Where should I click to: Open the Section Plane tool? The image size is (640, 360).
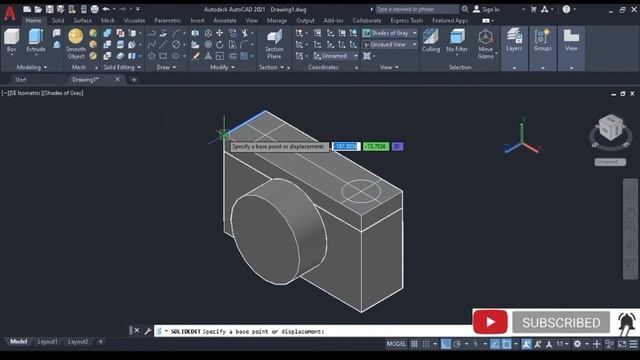pyautogui.click(x=274, y=44)
